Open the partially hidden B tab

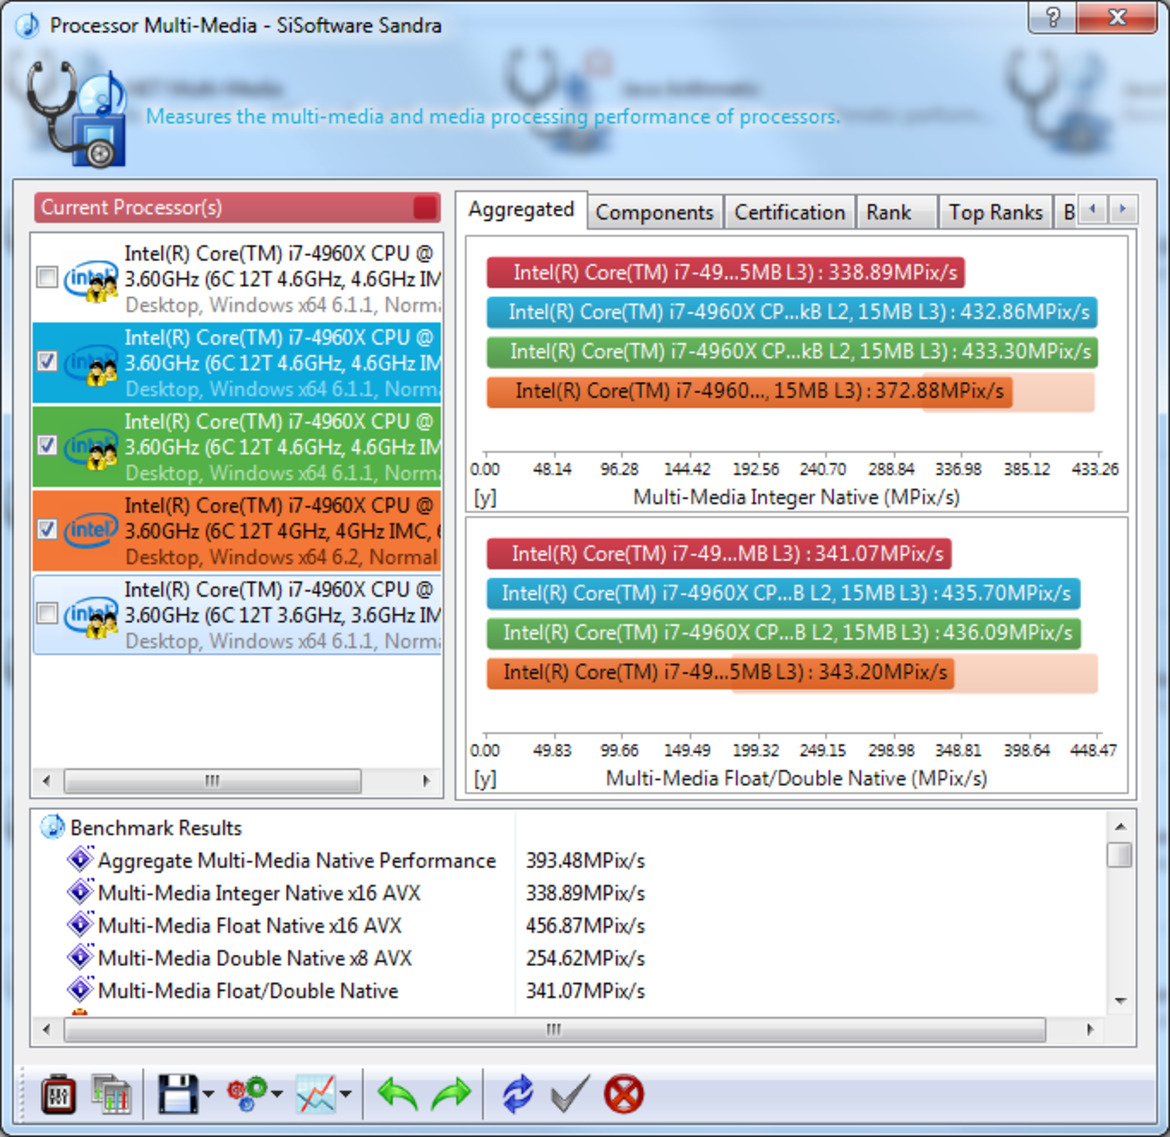tap(1067, 213)
